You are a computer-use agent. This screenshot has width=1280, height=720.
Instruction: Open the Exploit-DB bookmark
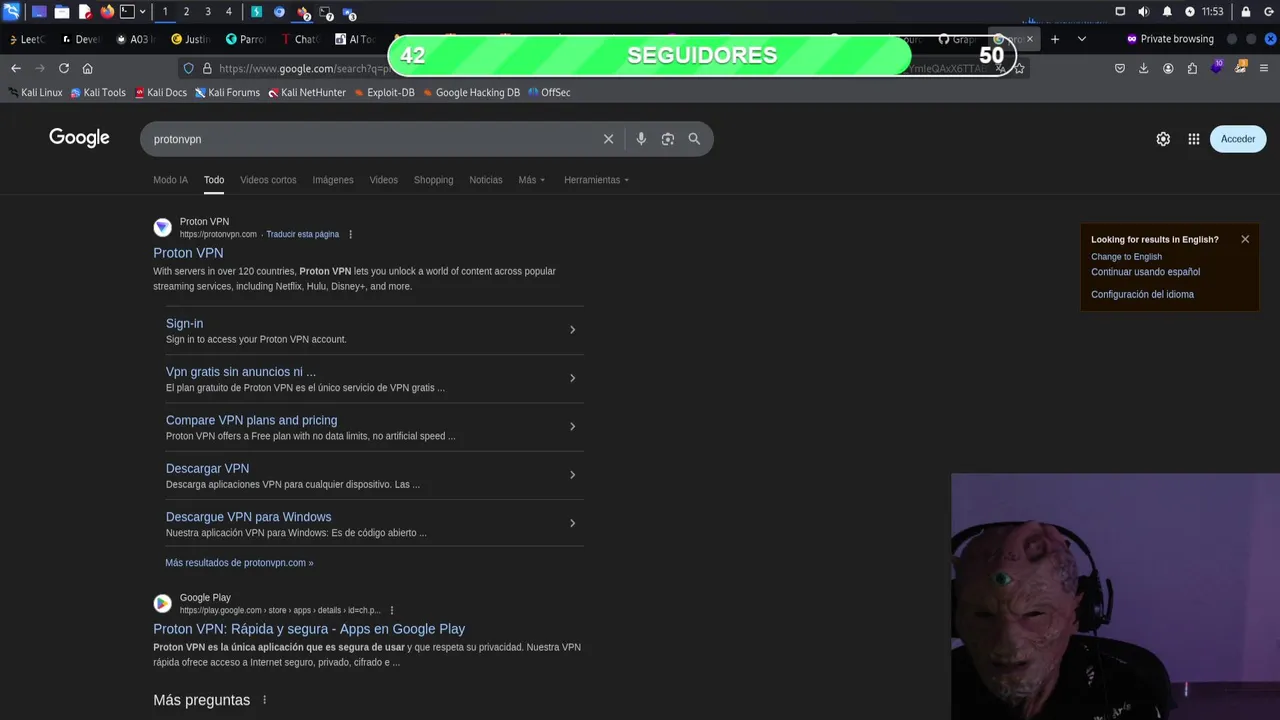(385, 92)
